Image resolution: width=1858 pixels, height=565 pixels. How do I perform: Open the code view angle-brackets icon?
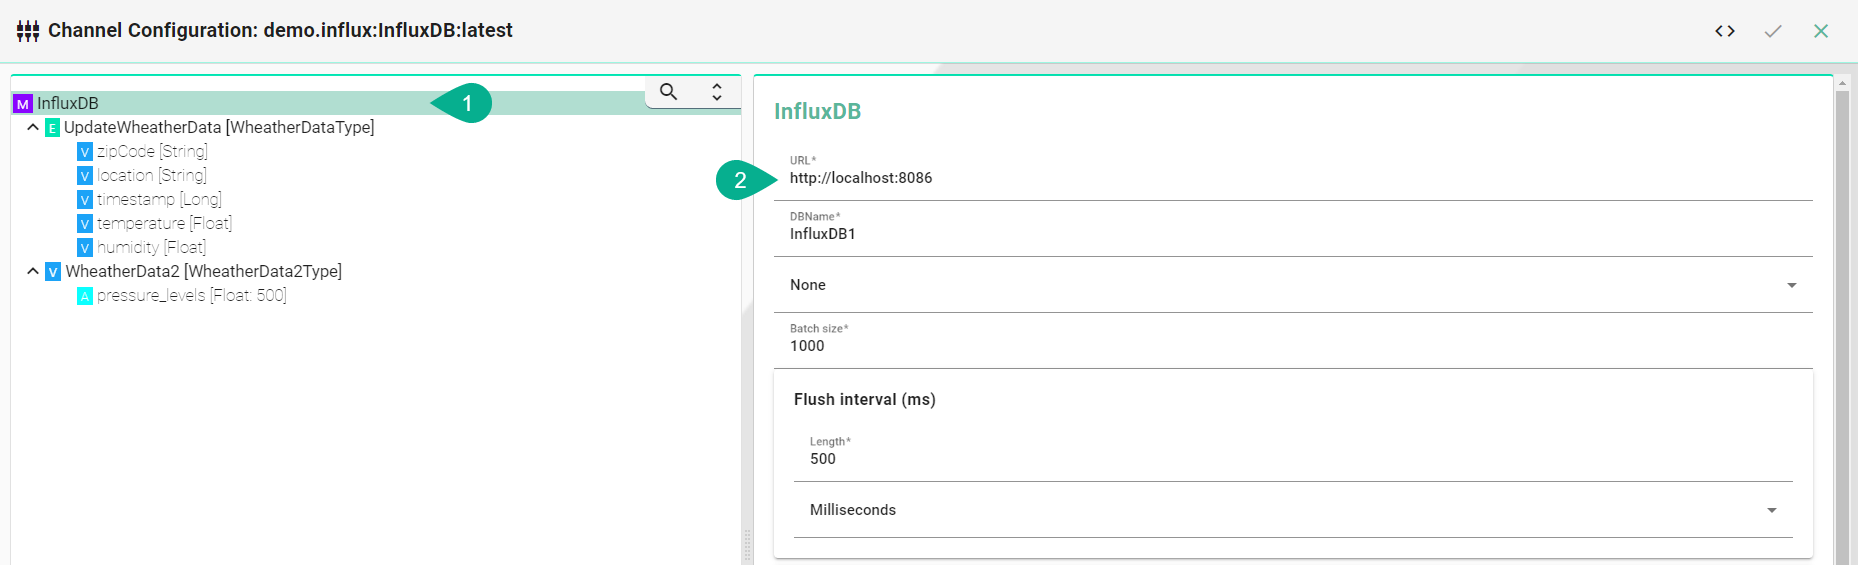1724,31
